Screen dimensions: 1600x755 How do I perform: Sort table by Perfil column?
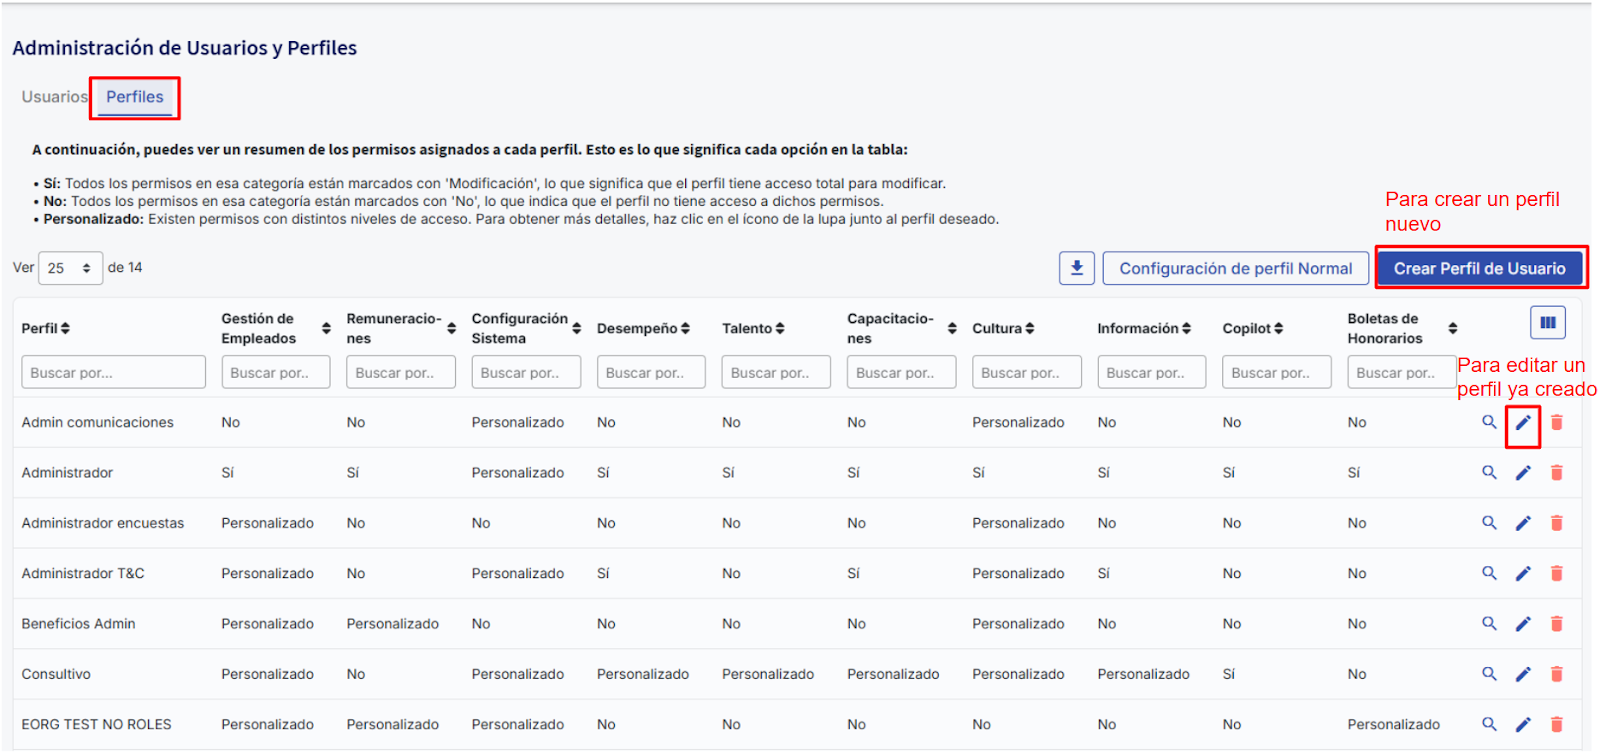(x=46, y=328)
